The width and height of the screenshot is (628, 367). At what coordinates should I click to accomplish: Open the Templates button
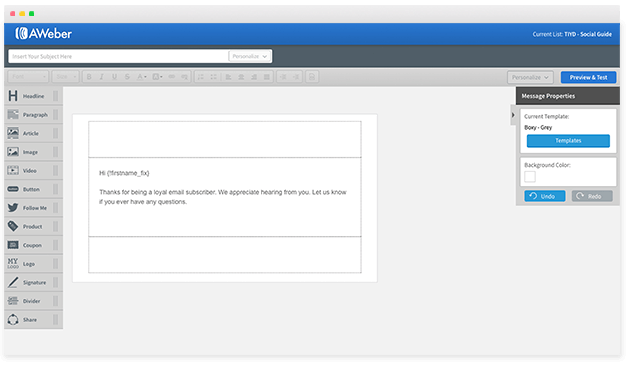(568, 141)
